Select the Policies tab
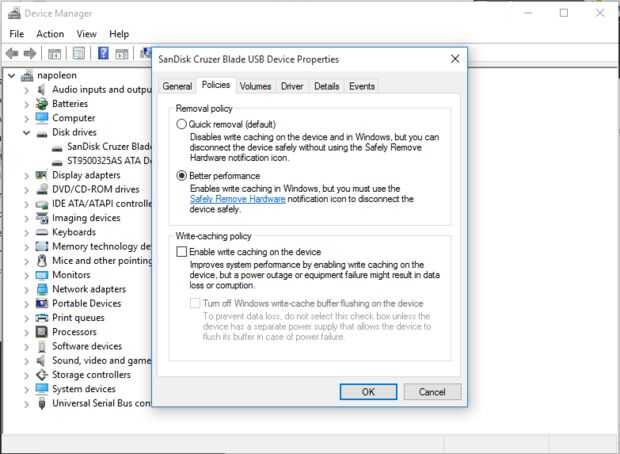 tap(216, 85)
